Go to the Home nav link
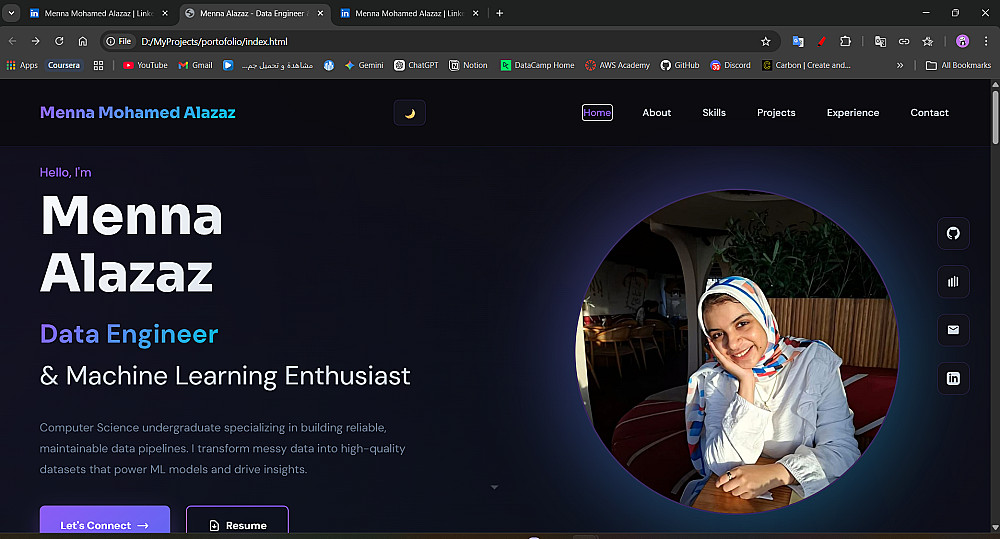Image resolution: width=1000 pixels, height=539 pixels. 597,112
